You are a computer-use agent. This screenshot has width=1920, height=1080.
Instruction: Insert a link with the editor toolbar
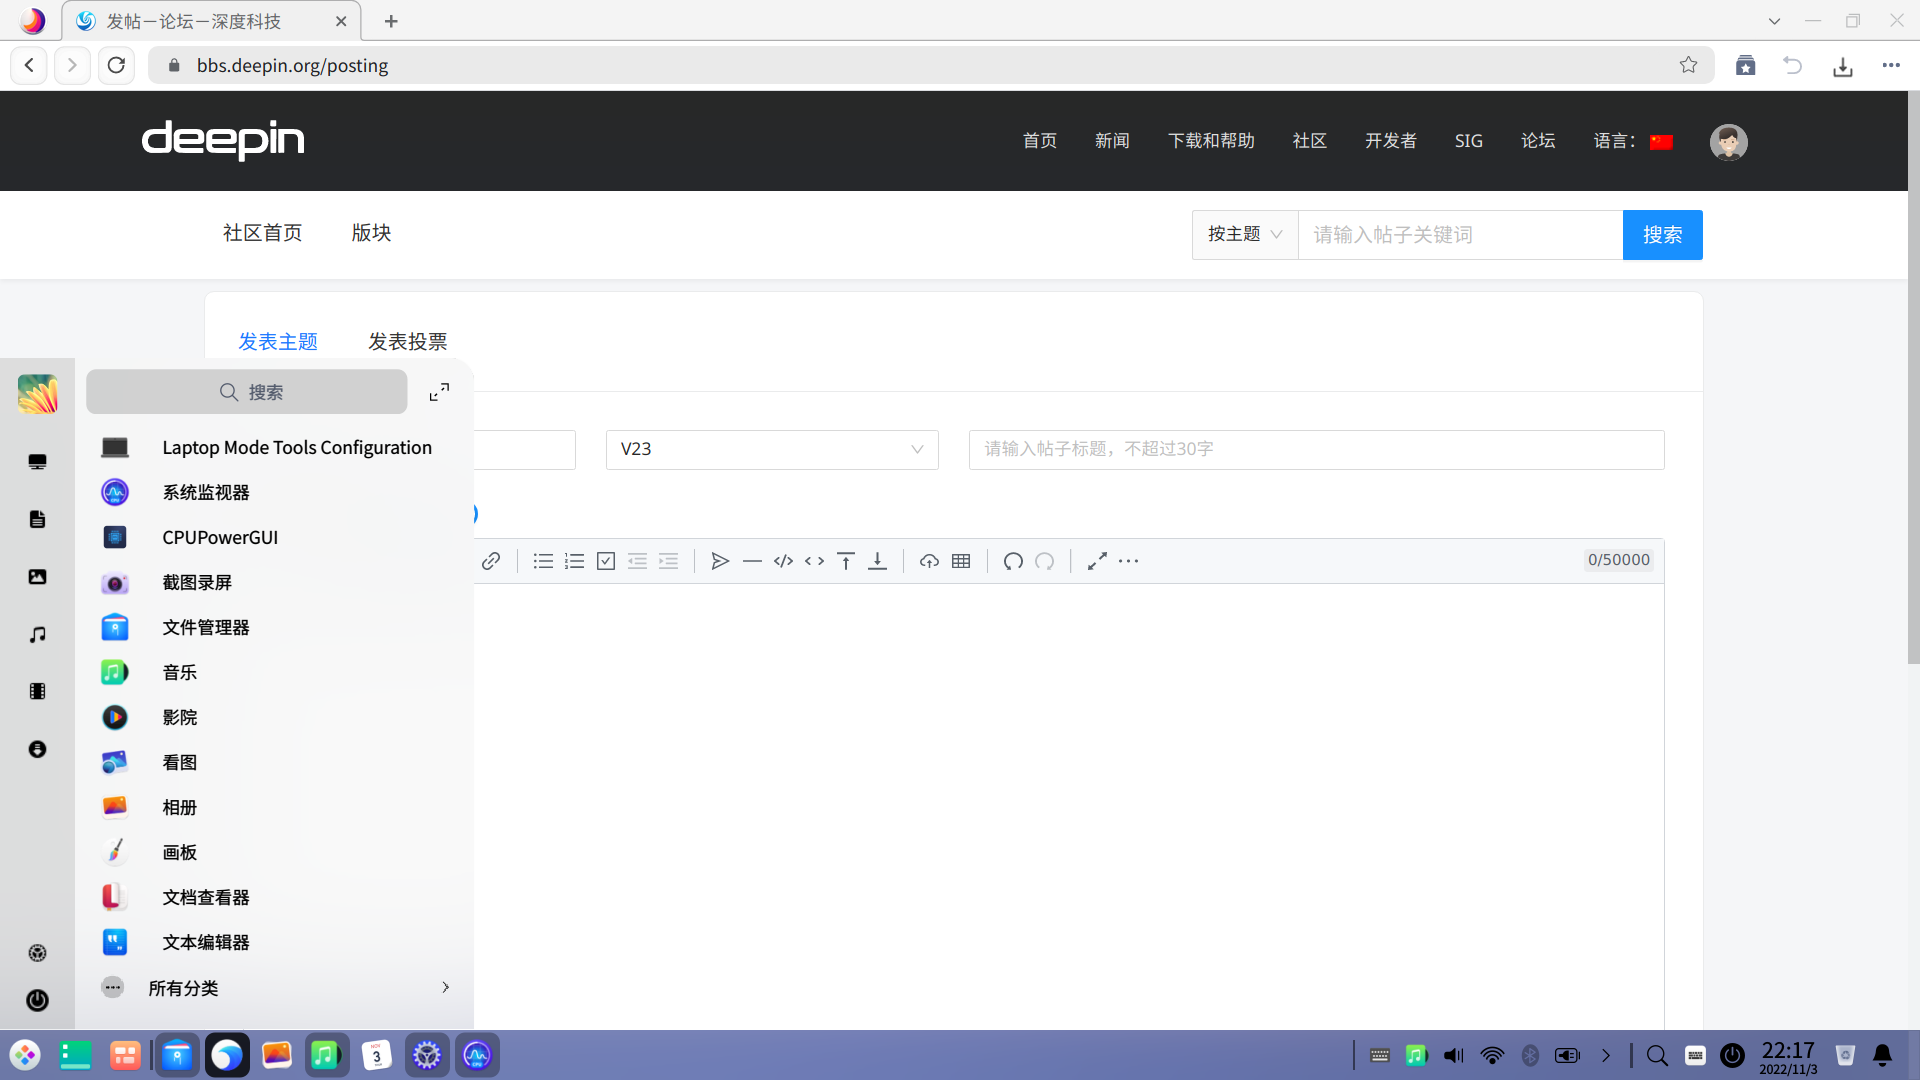click(x=490, y=561)
